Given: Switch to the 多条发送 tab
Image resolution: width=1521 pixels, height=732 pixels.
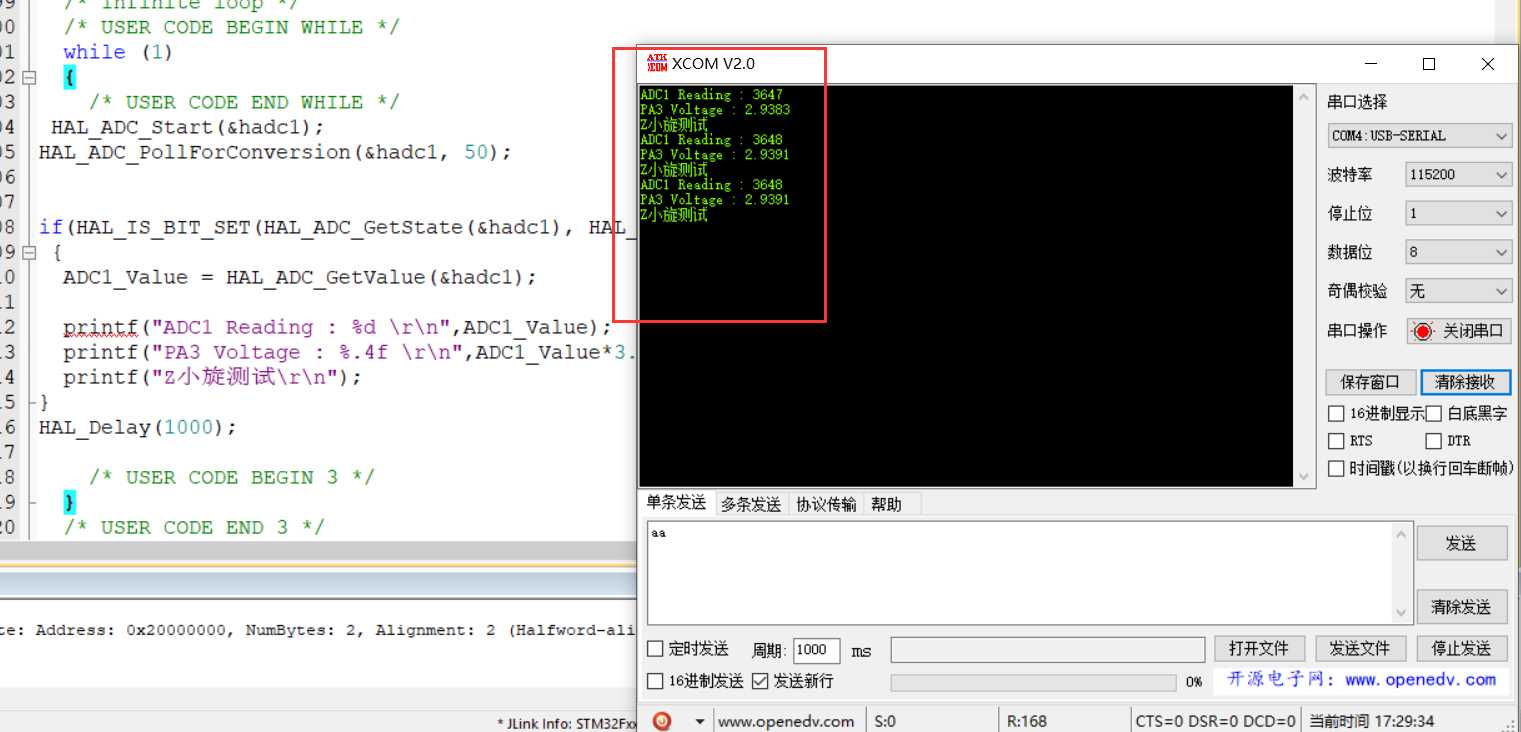Looking at the screenshot, I should (x=751, y=505).
